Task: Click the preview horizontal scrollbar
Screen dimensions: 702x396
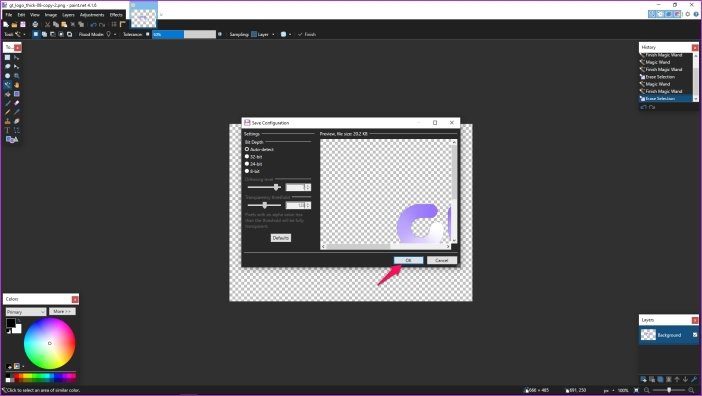Action: (386, 246)
